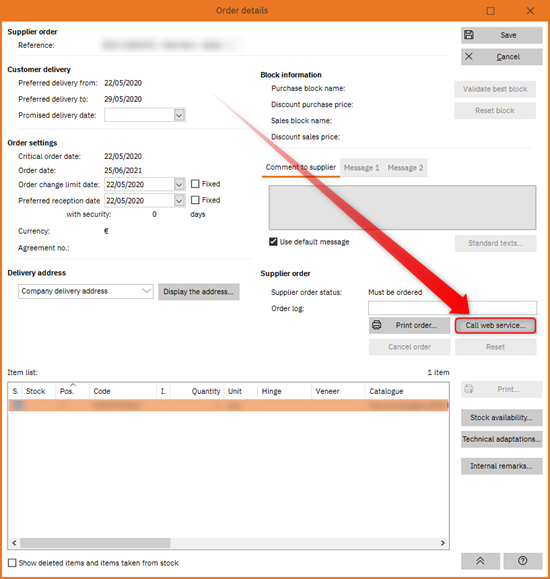Enable Fixed for preferred reception date

195,200
